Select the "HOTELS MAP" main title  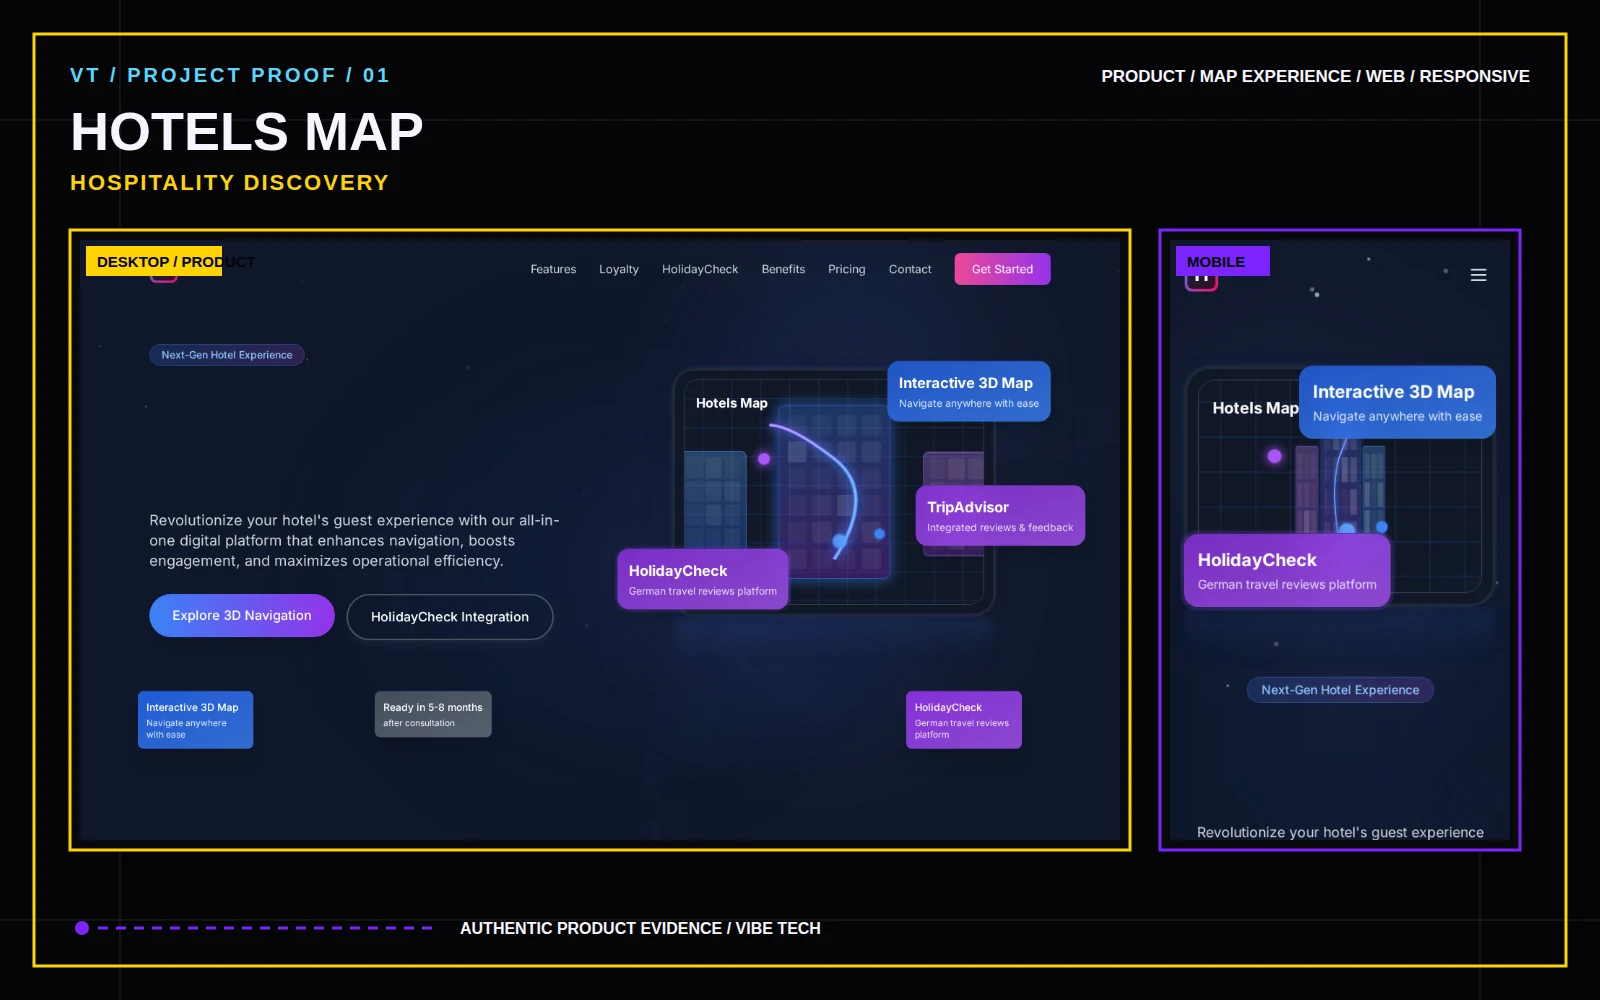(x=247, y=132)
